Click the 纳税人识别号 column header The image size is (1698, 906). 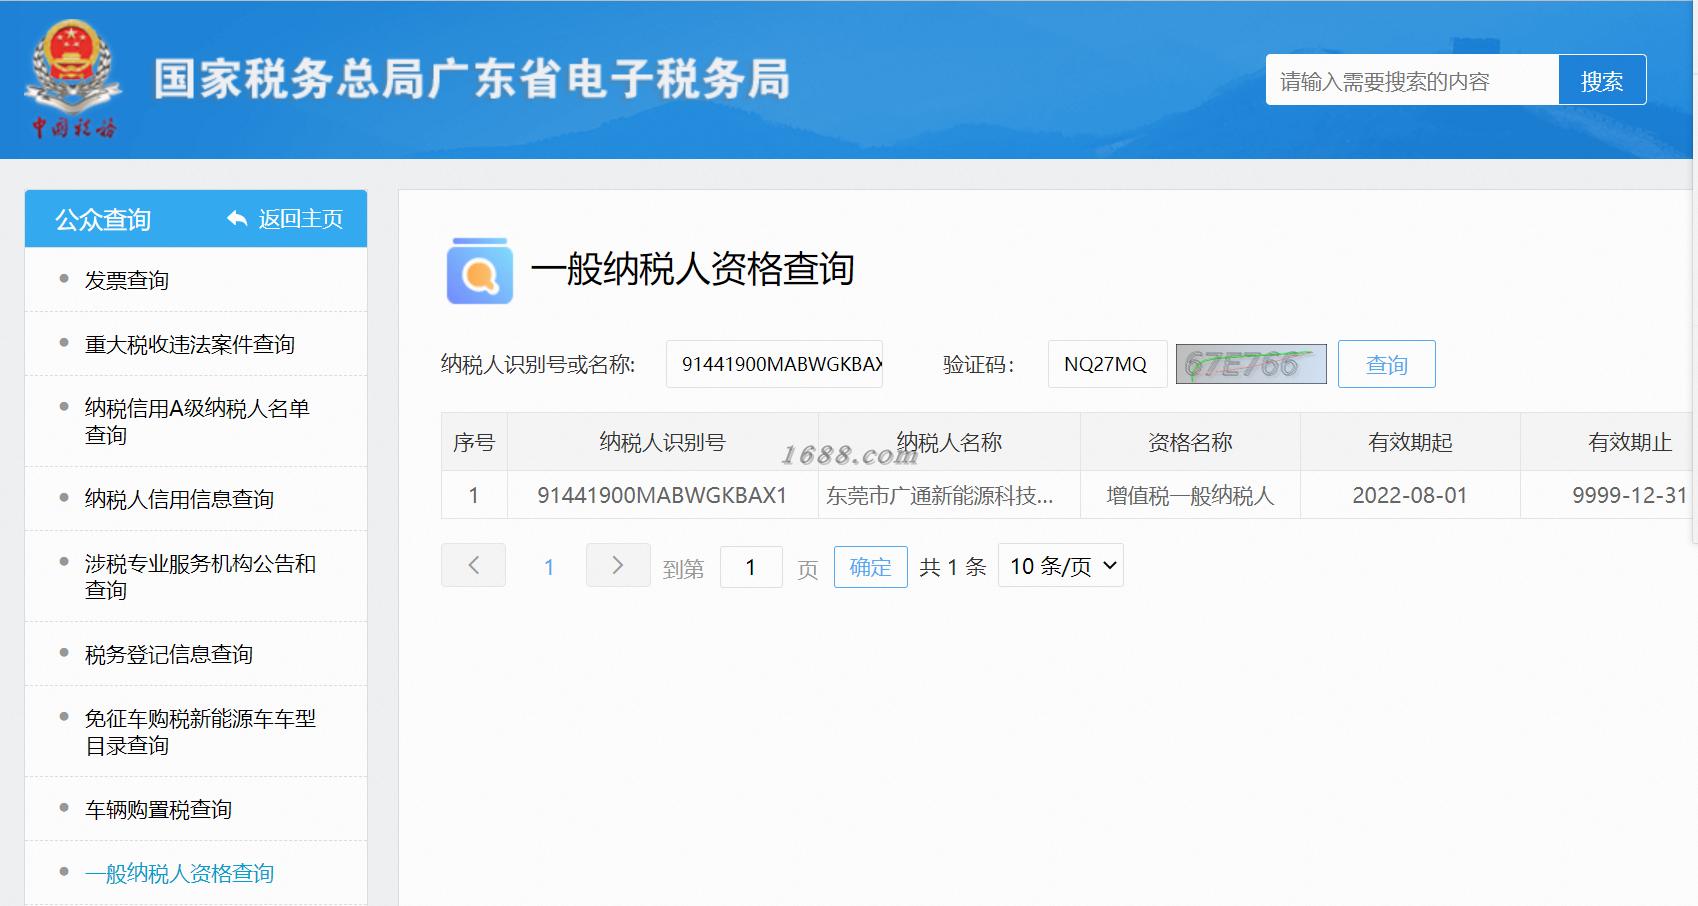tap(662, 442)
